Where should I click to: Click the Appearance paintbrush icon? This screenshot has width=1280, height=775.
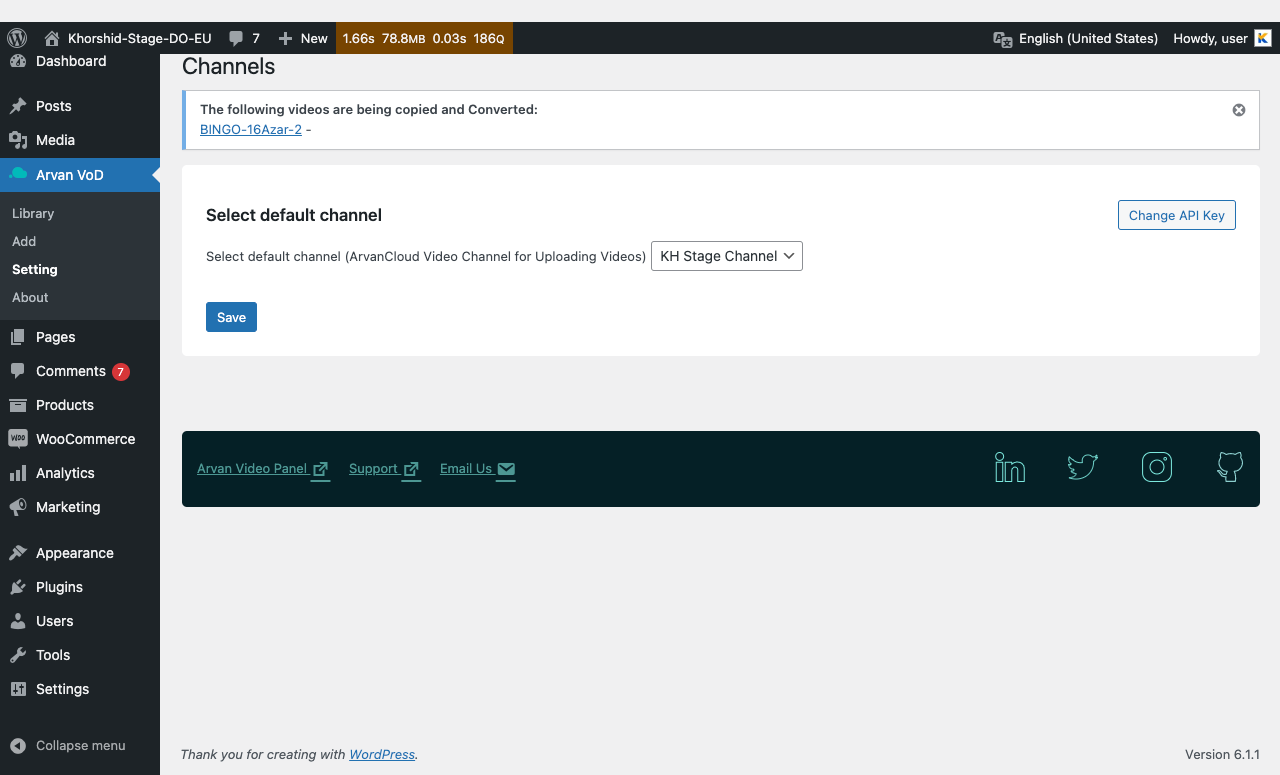coord(18,553)
